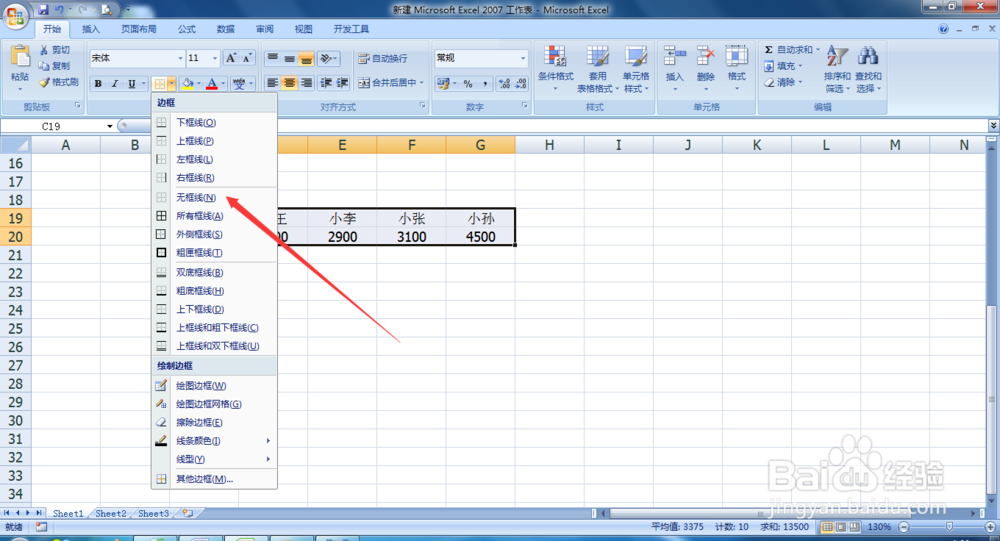The image size is (1000, 541).
Task: Click the fill color paint bucket icon
Action: click(188, 84)
